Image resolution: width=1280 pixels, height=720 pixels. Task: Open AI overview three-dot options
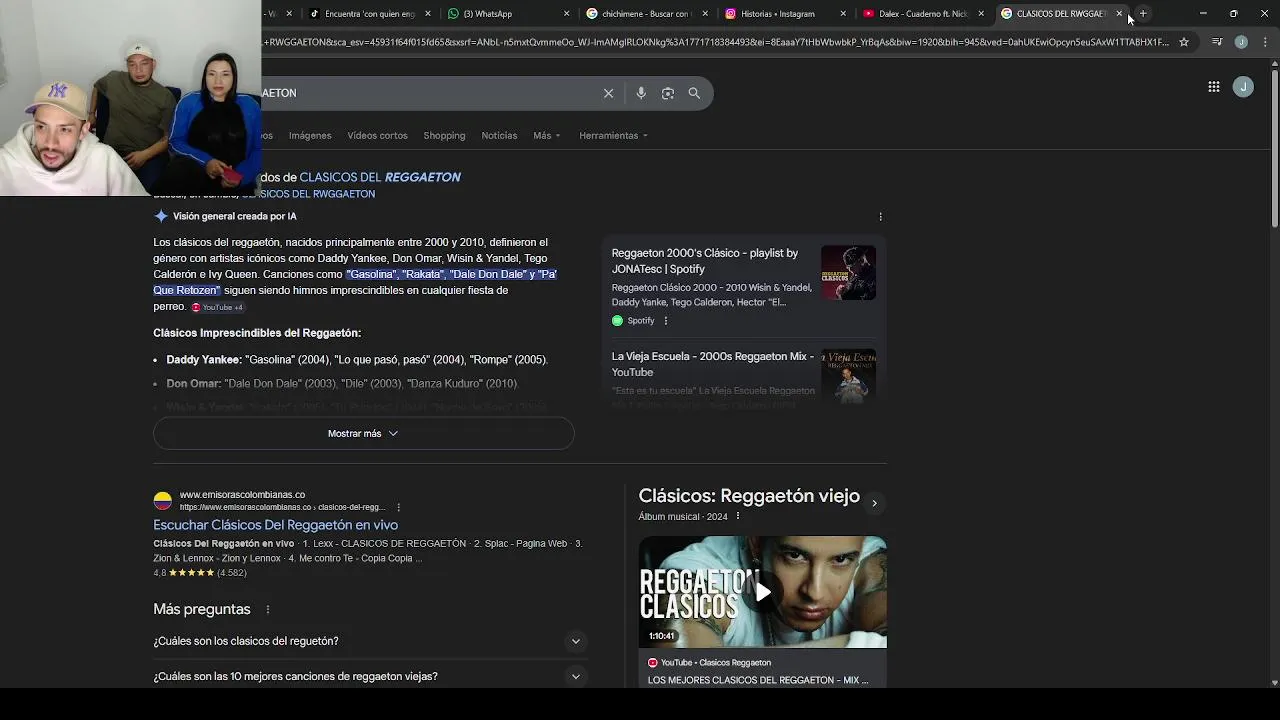[880, 216]
